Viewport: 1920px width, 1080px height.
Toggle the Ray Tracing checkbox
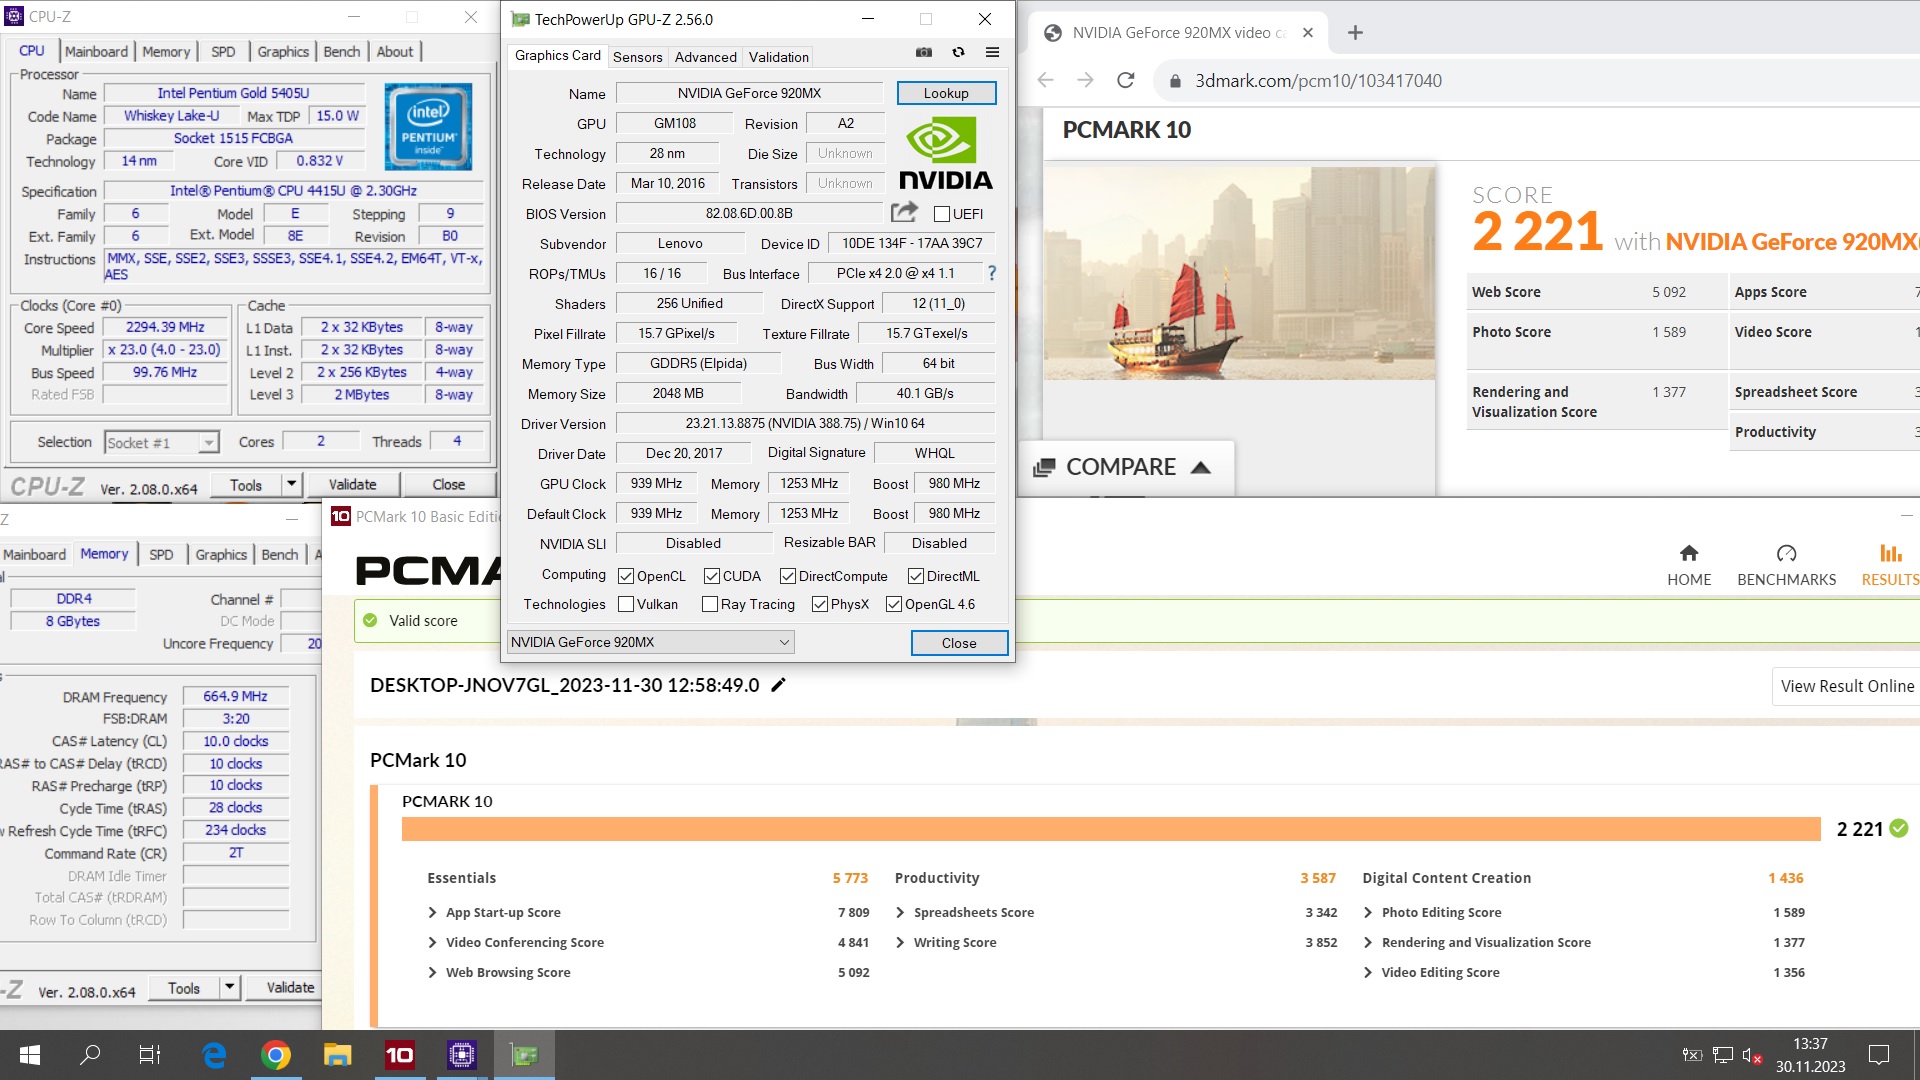coord(710,604)
